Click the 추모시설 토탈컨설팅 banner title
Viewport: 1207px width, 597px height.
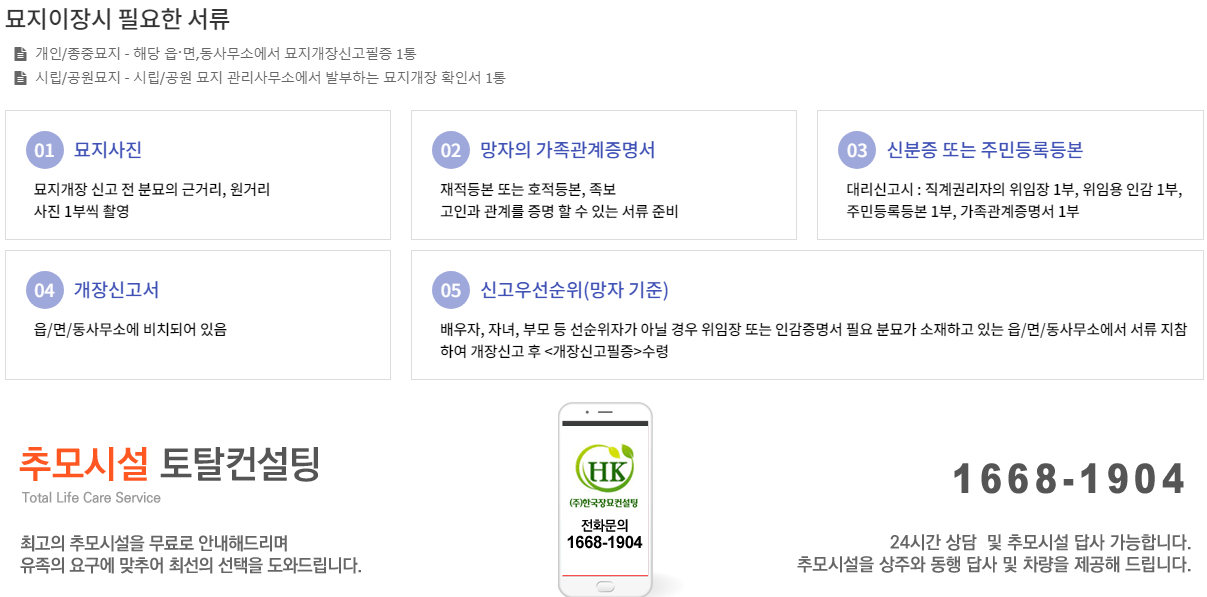[x=170, y=462]
